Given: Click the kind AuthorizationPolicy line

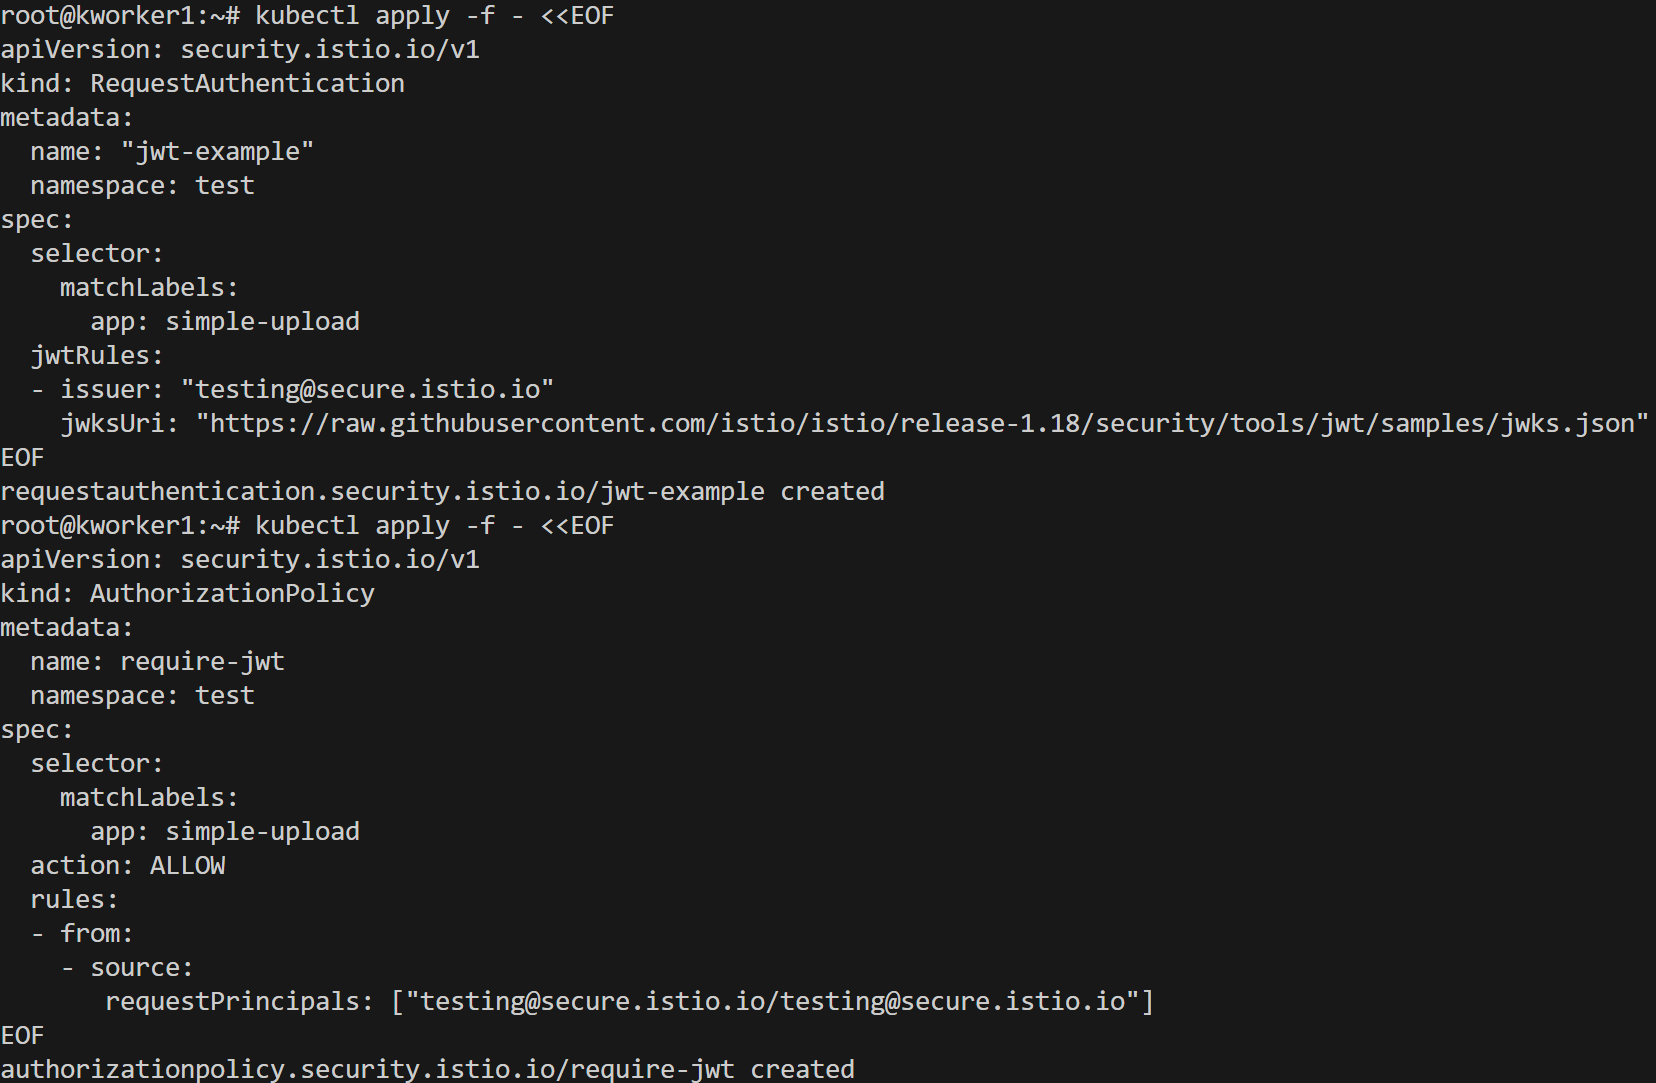Looking at the screenshot, I should coord(187,594).
